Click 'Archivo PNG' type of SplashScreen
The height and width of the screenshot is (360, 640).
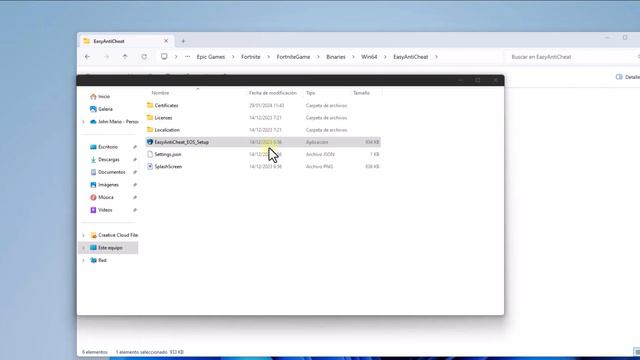(319, 167)
